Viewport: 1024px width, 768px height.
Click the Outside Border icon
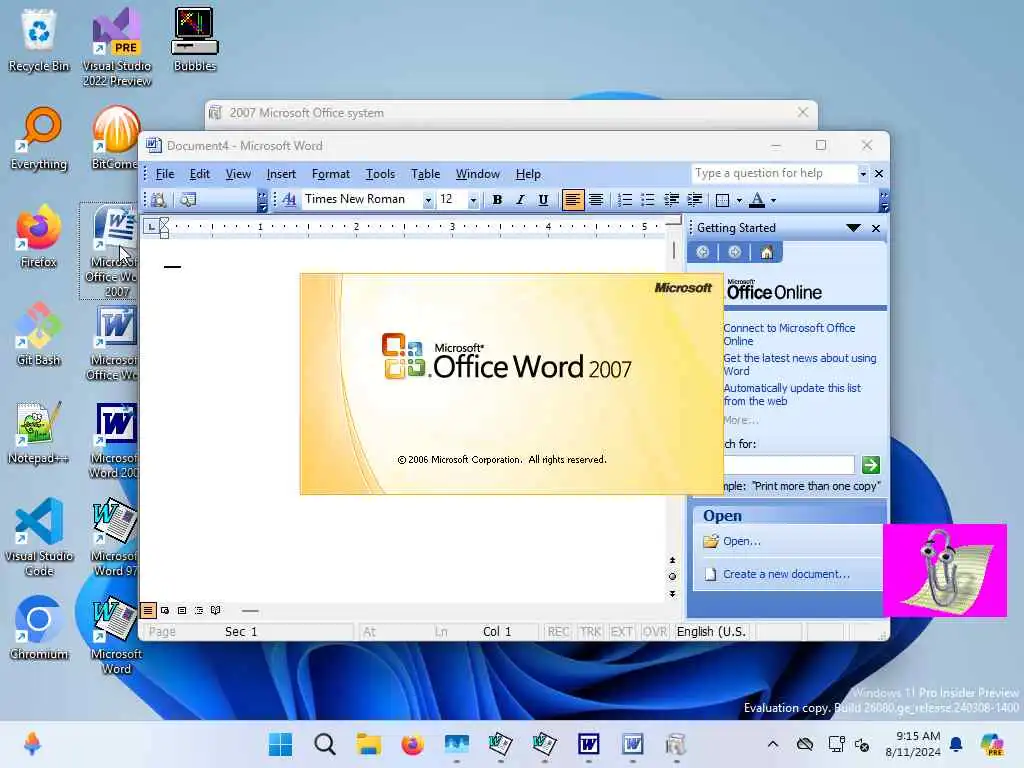722,200
